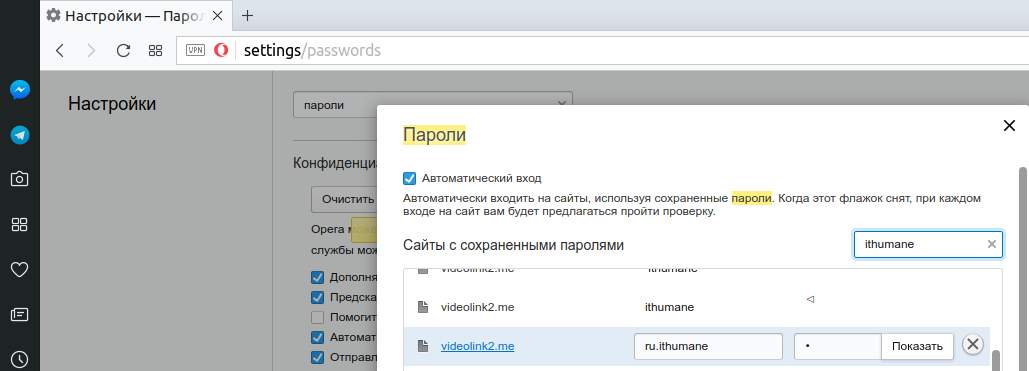Close the Пароли dialog
The image size is (1029, 371).
point(1009,126)
